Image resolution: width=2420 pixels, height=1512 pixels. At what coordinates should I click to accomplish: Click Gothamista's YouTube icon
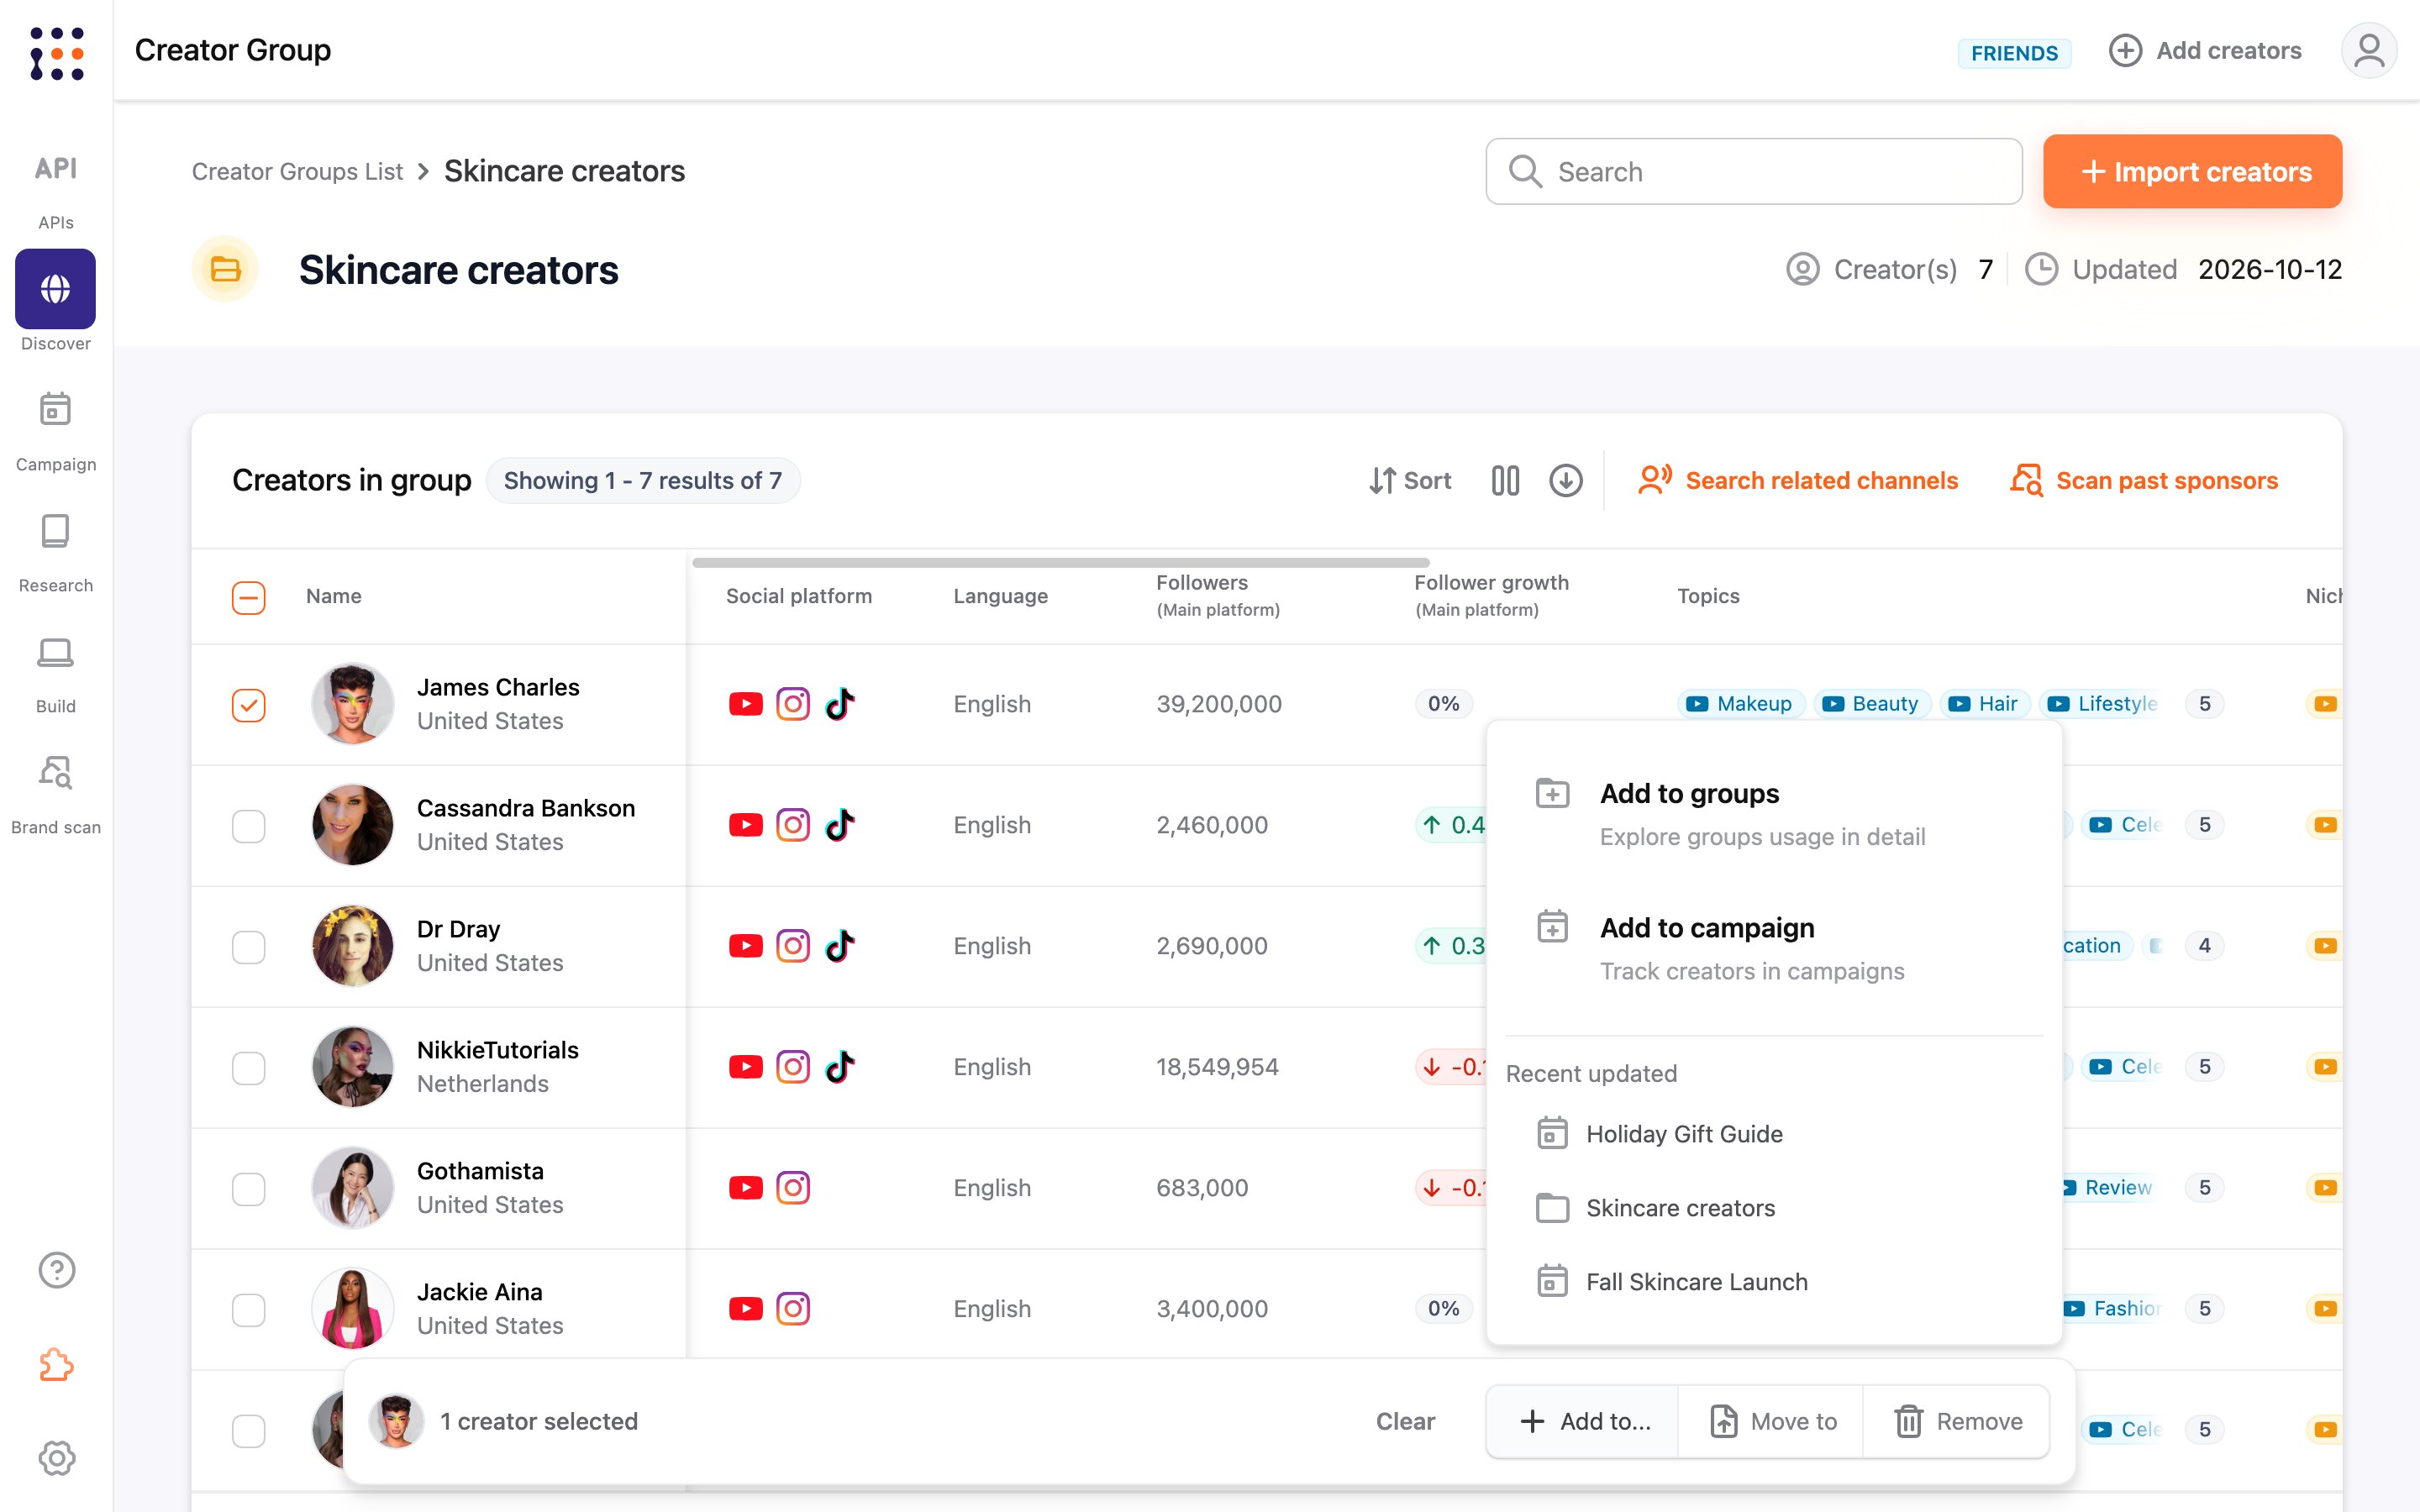746,1188
